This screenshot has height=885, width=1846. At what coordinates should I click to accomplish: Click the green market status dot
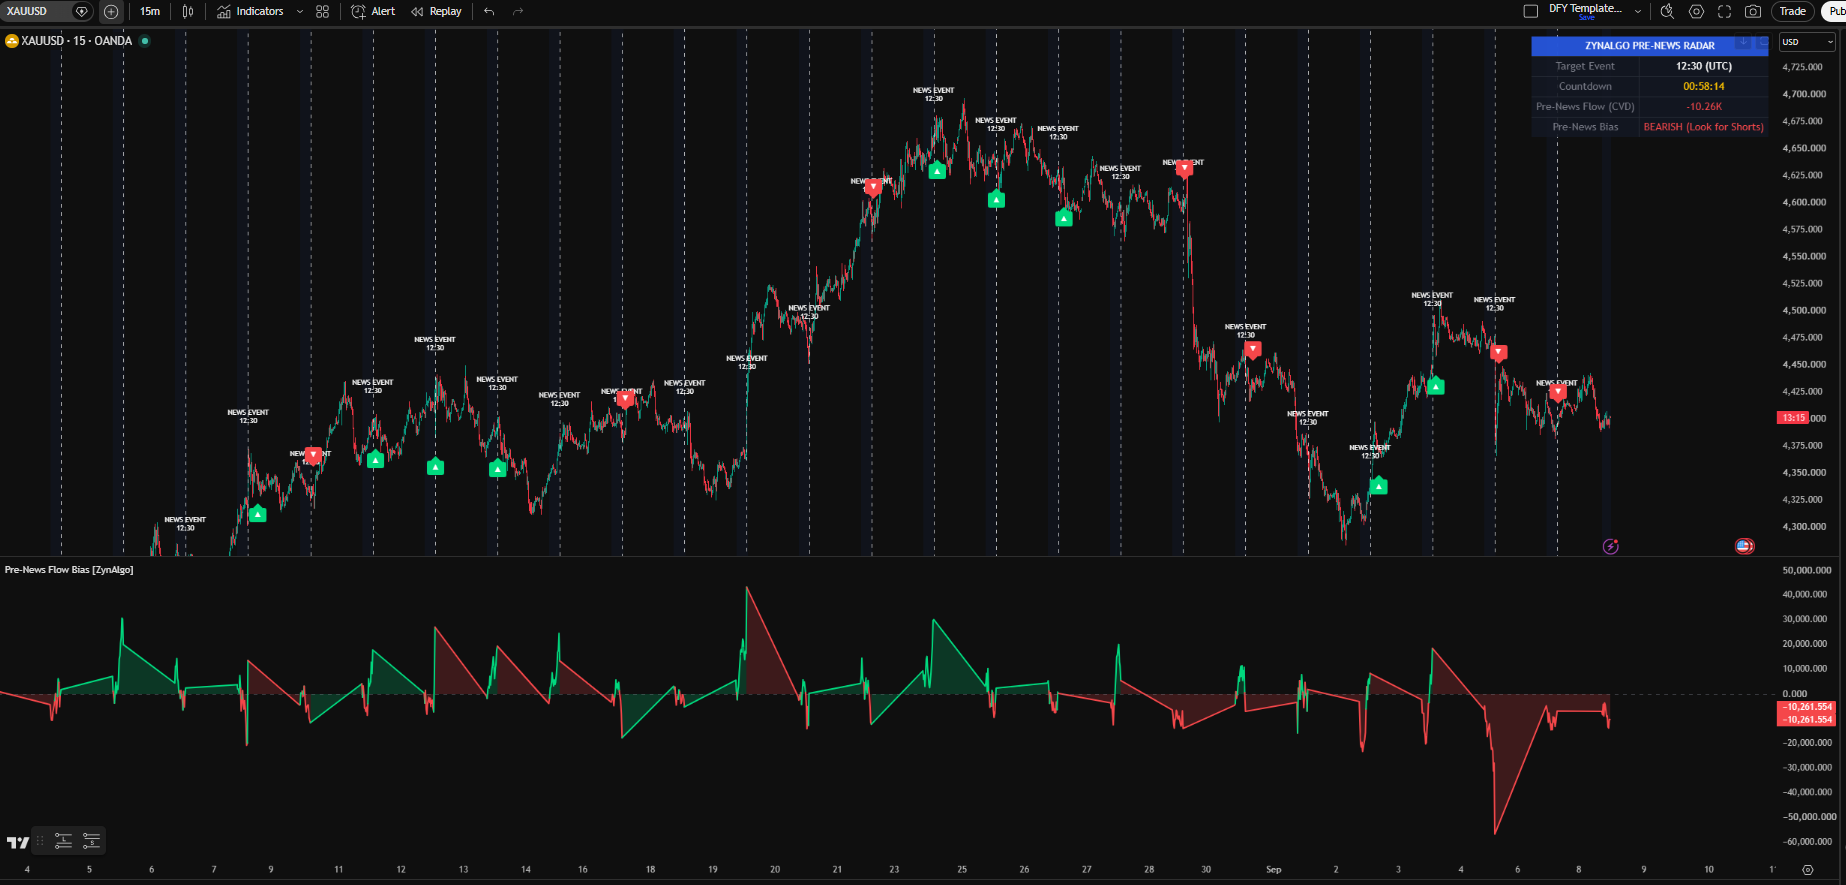[145, 41]
